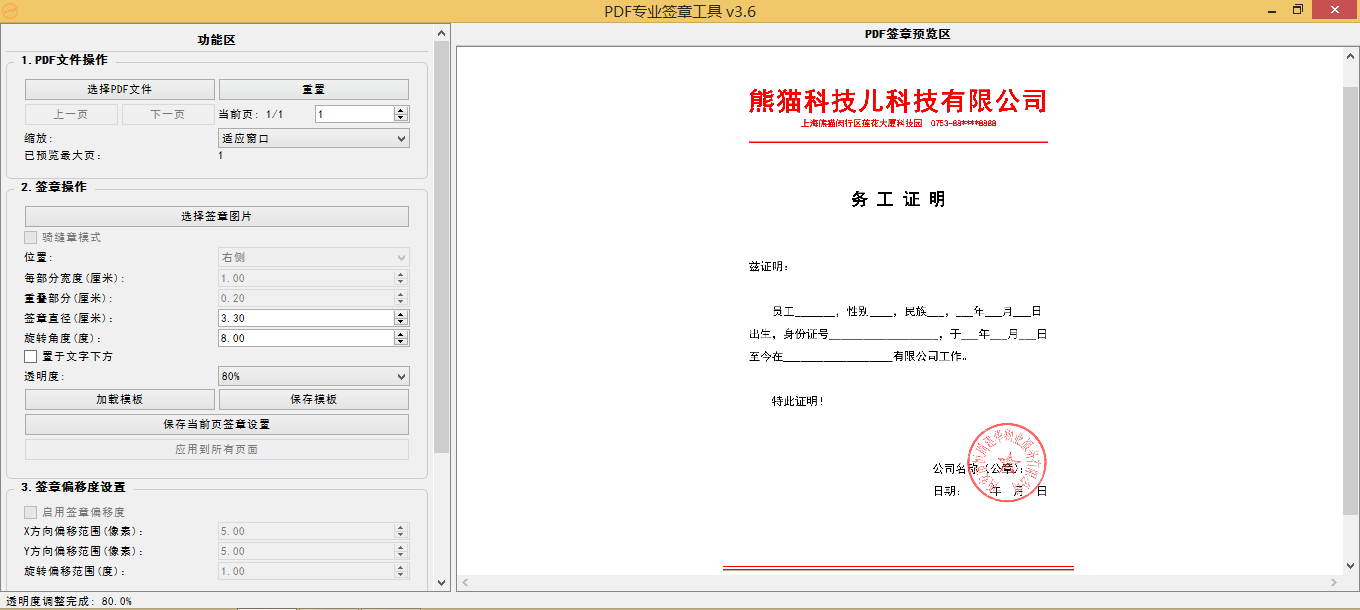Click the 熊猫科技儿科技有限公司 red header text
The image size is (1360, 610).
pos(898,101)
